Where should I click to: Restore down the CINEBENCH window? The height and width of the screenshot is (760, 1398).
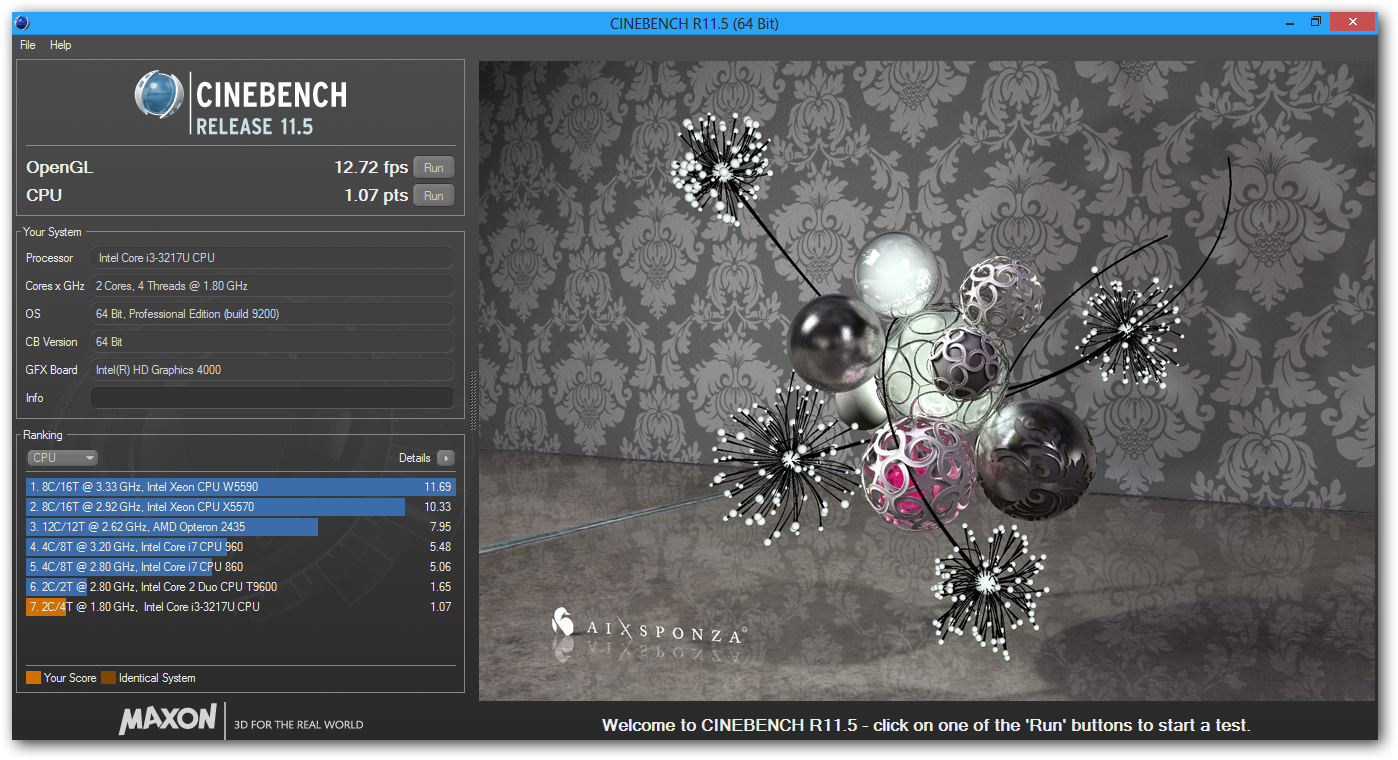(1316, 22)
